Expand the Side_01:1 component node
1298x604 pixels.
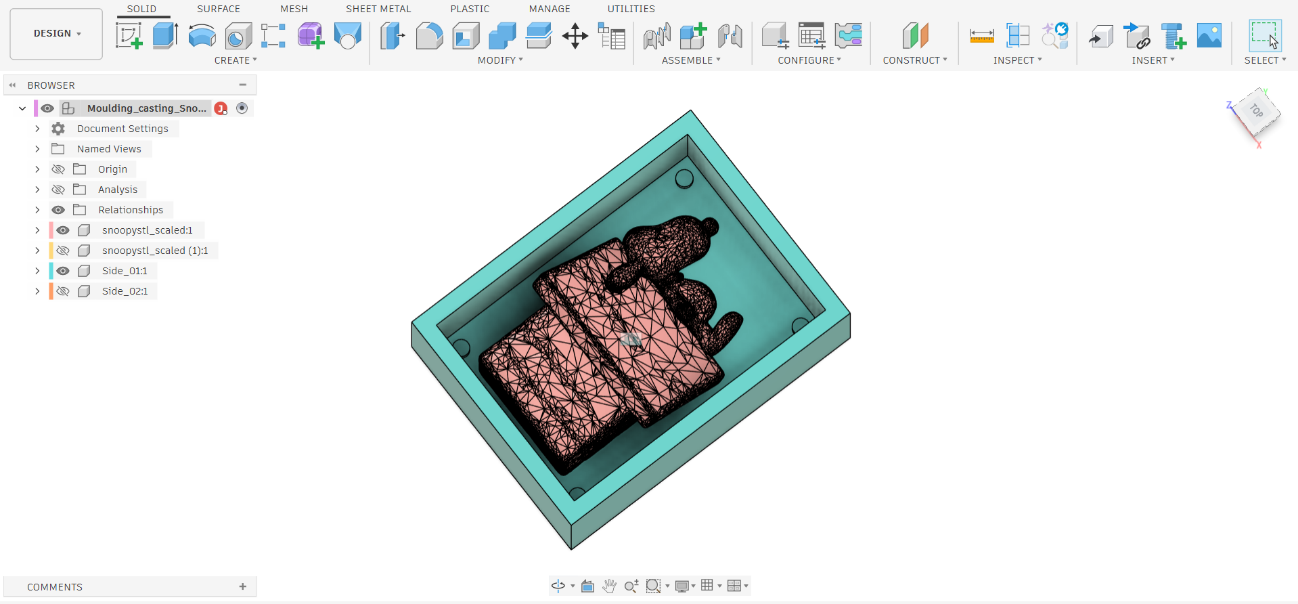click(38, 271)
